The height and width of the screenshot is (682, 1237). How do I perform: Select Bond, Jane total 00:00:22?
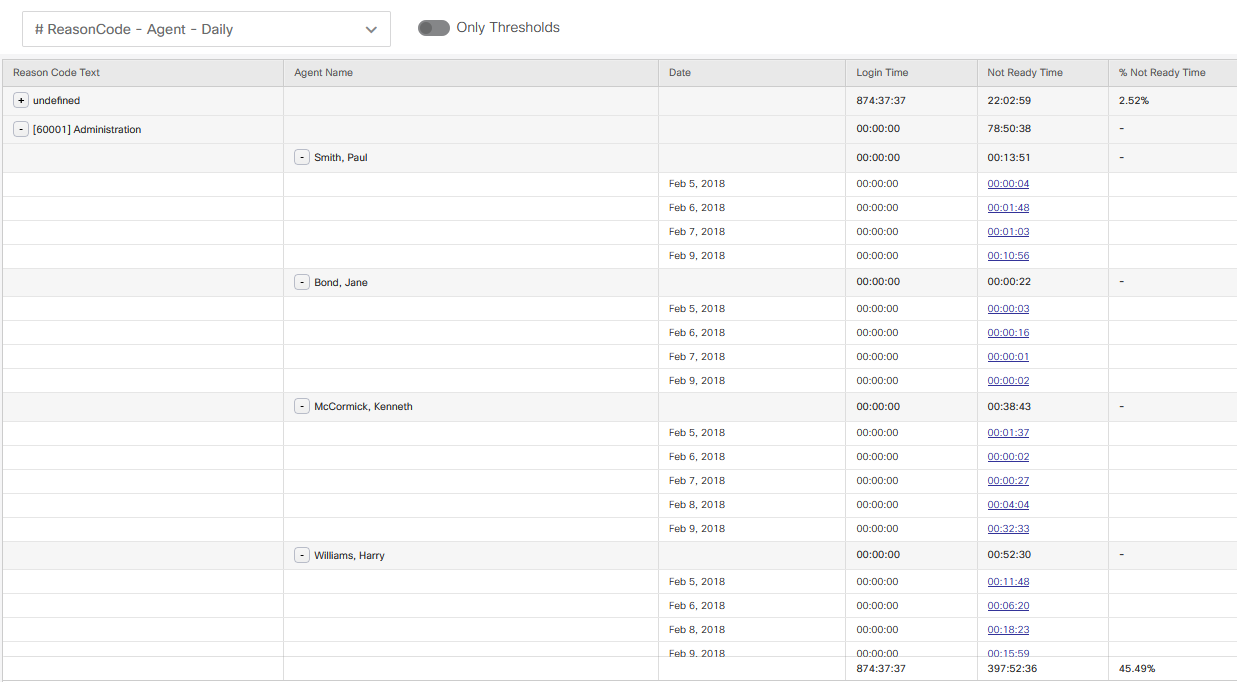(1009, 283)
